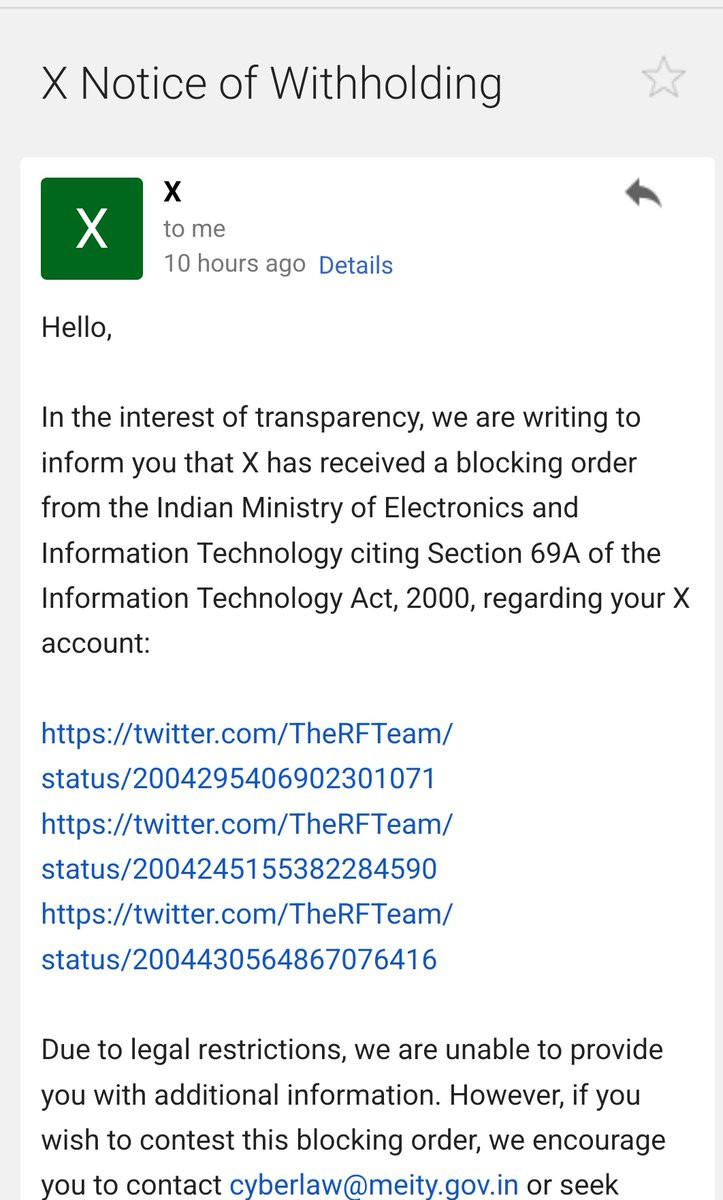Tap the reply arrow icon

click(x=643, y=193)
